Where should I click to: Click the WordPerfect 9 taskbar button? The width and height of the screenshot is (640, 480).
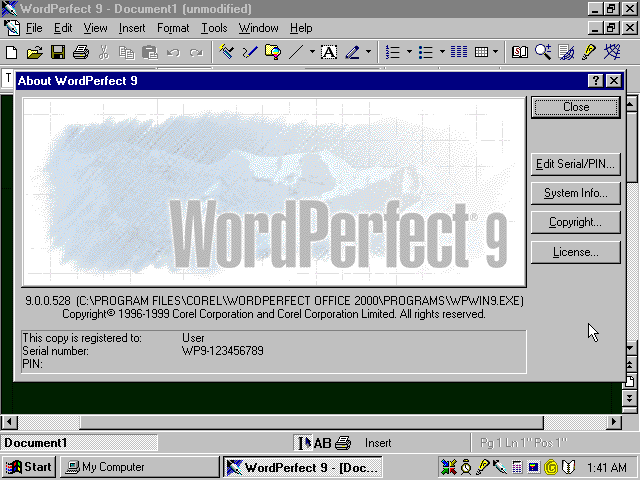coord(303,467)
